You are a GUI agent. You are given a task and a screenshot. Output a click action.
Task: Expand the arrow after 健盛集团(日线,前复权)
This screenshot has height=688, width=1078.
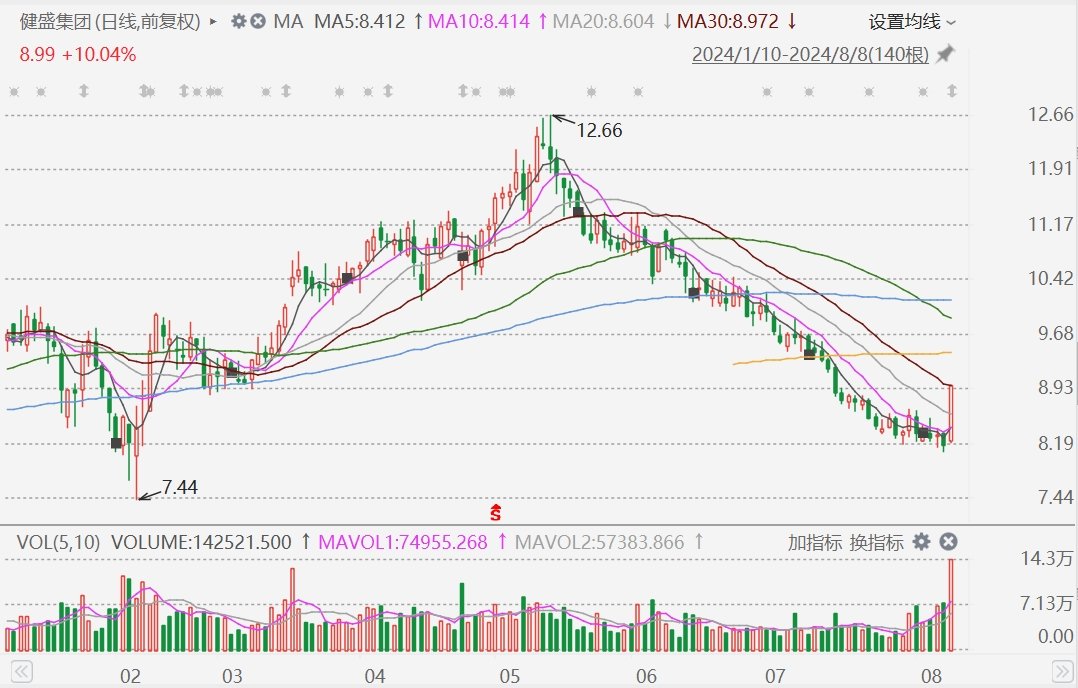pos(213,22)
